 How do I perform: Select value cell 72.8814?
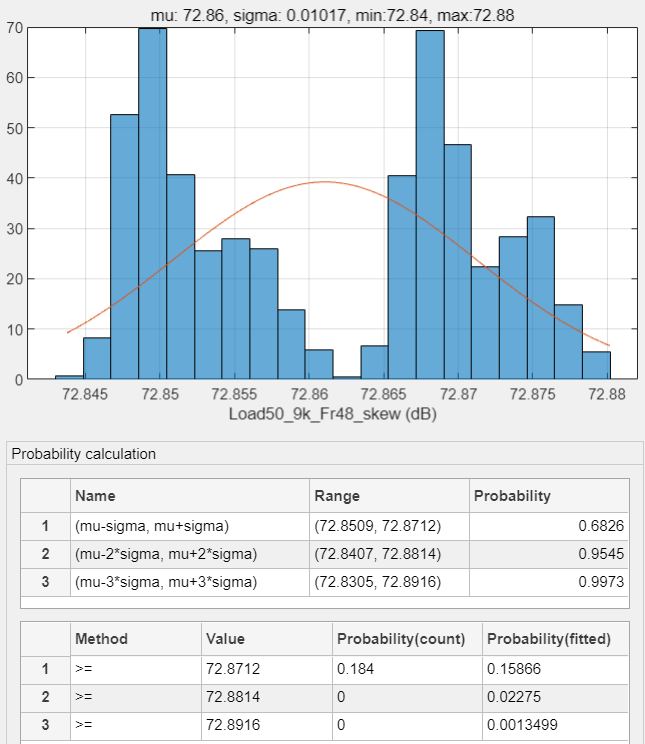(x=267, y=697)
